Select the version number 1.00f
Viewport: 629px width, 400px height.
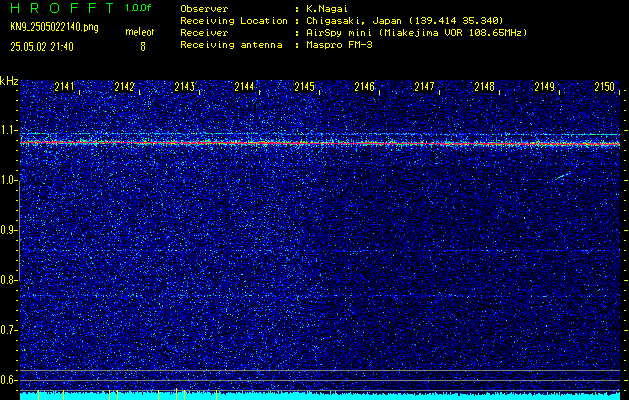[x=138, y=8]
